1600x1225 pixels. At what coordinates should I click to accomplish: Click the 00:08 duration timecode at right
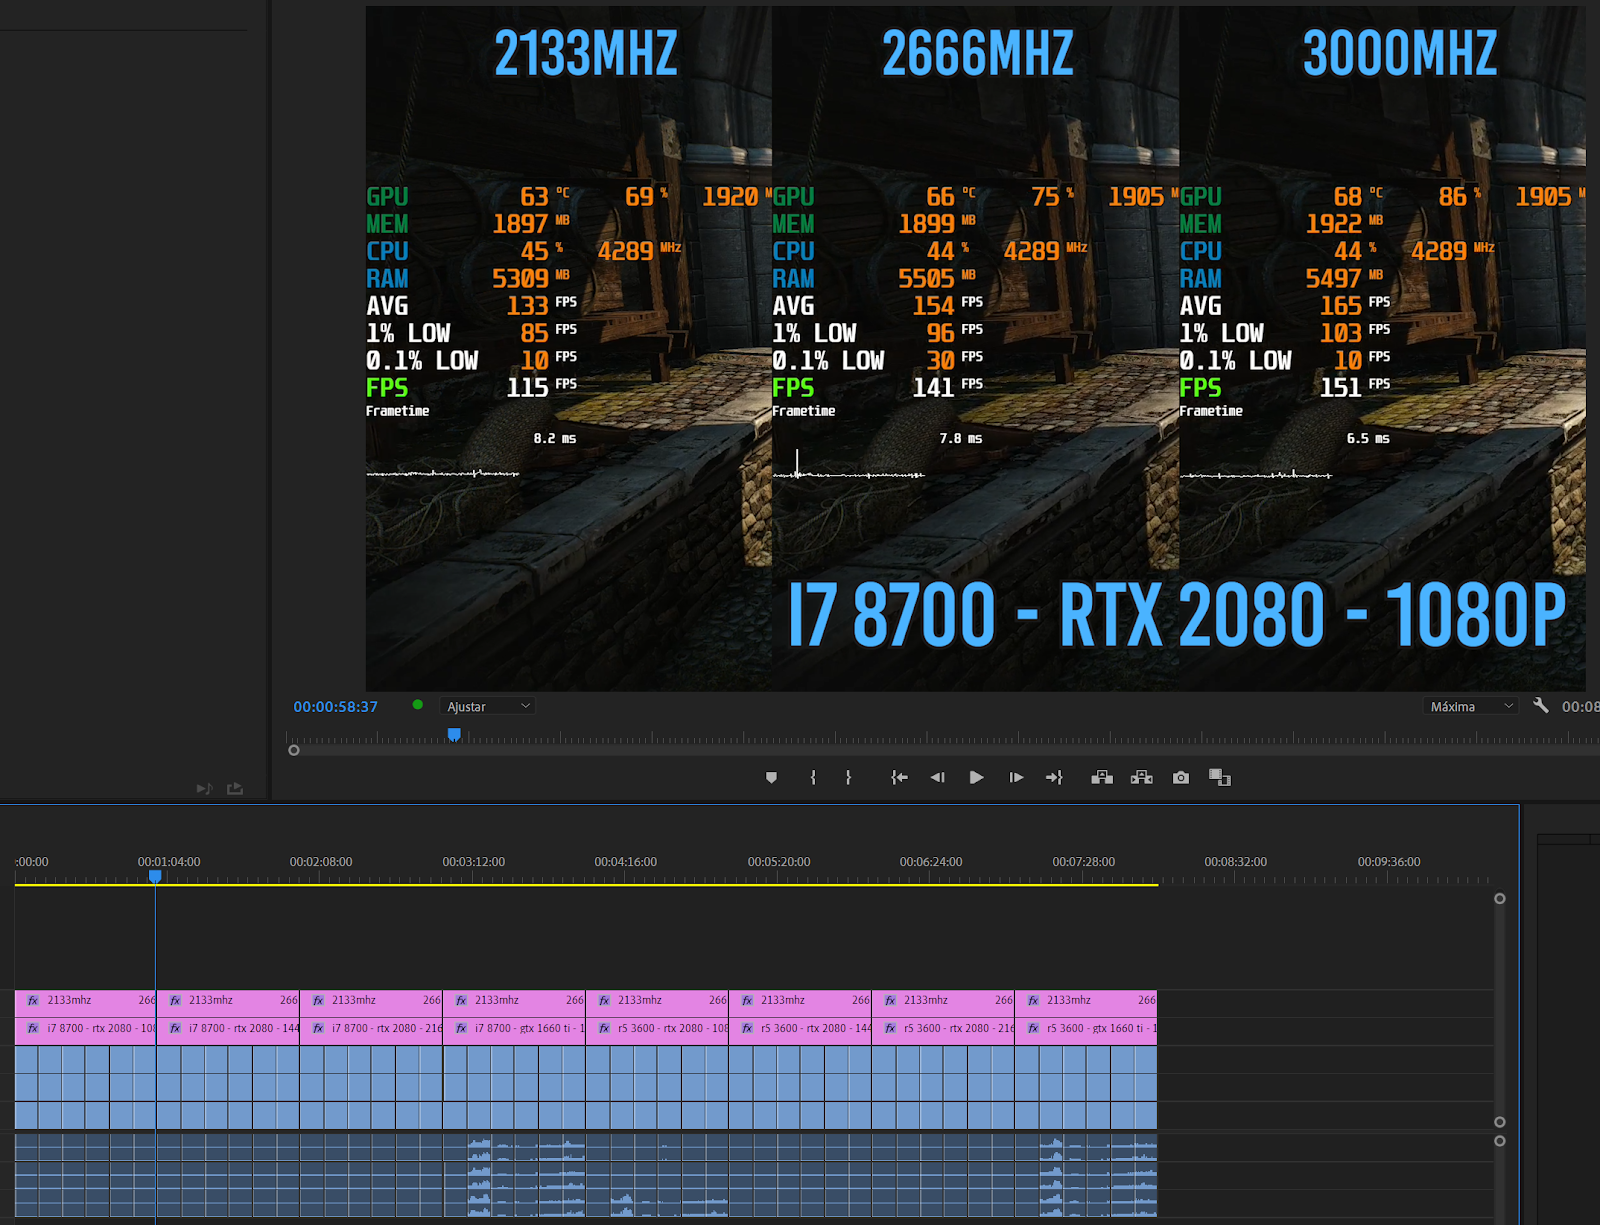(x=1580, y=706)
